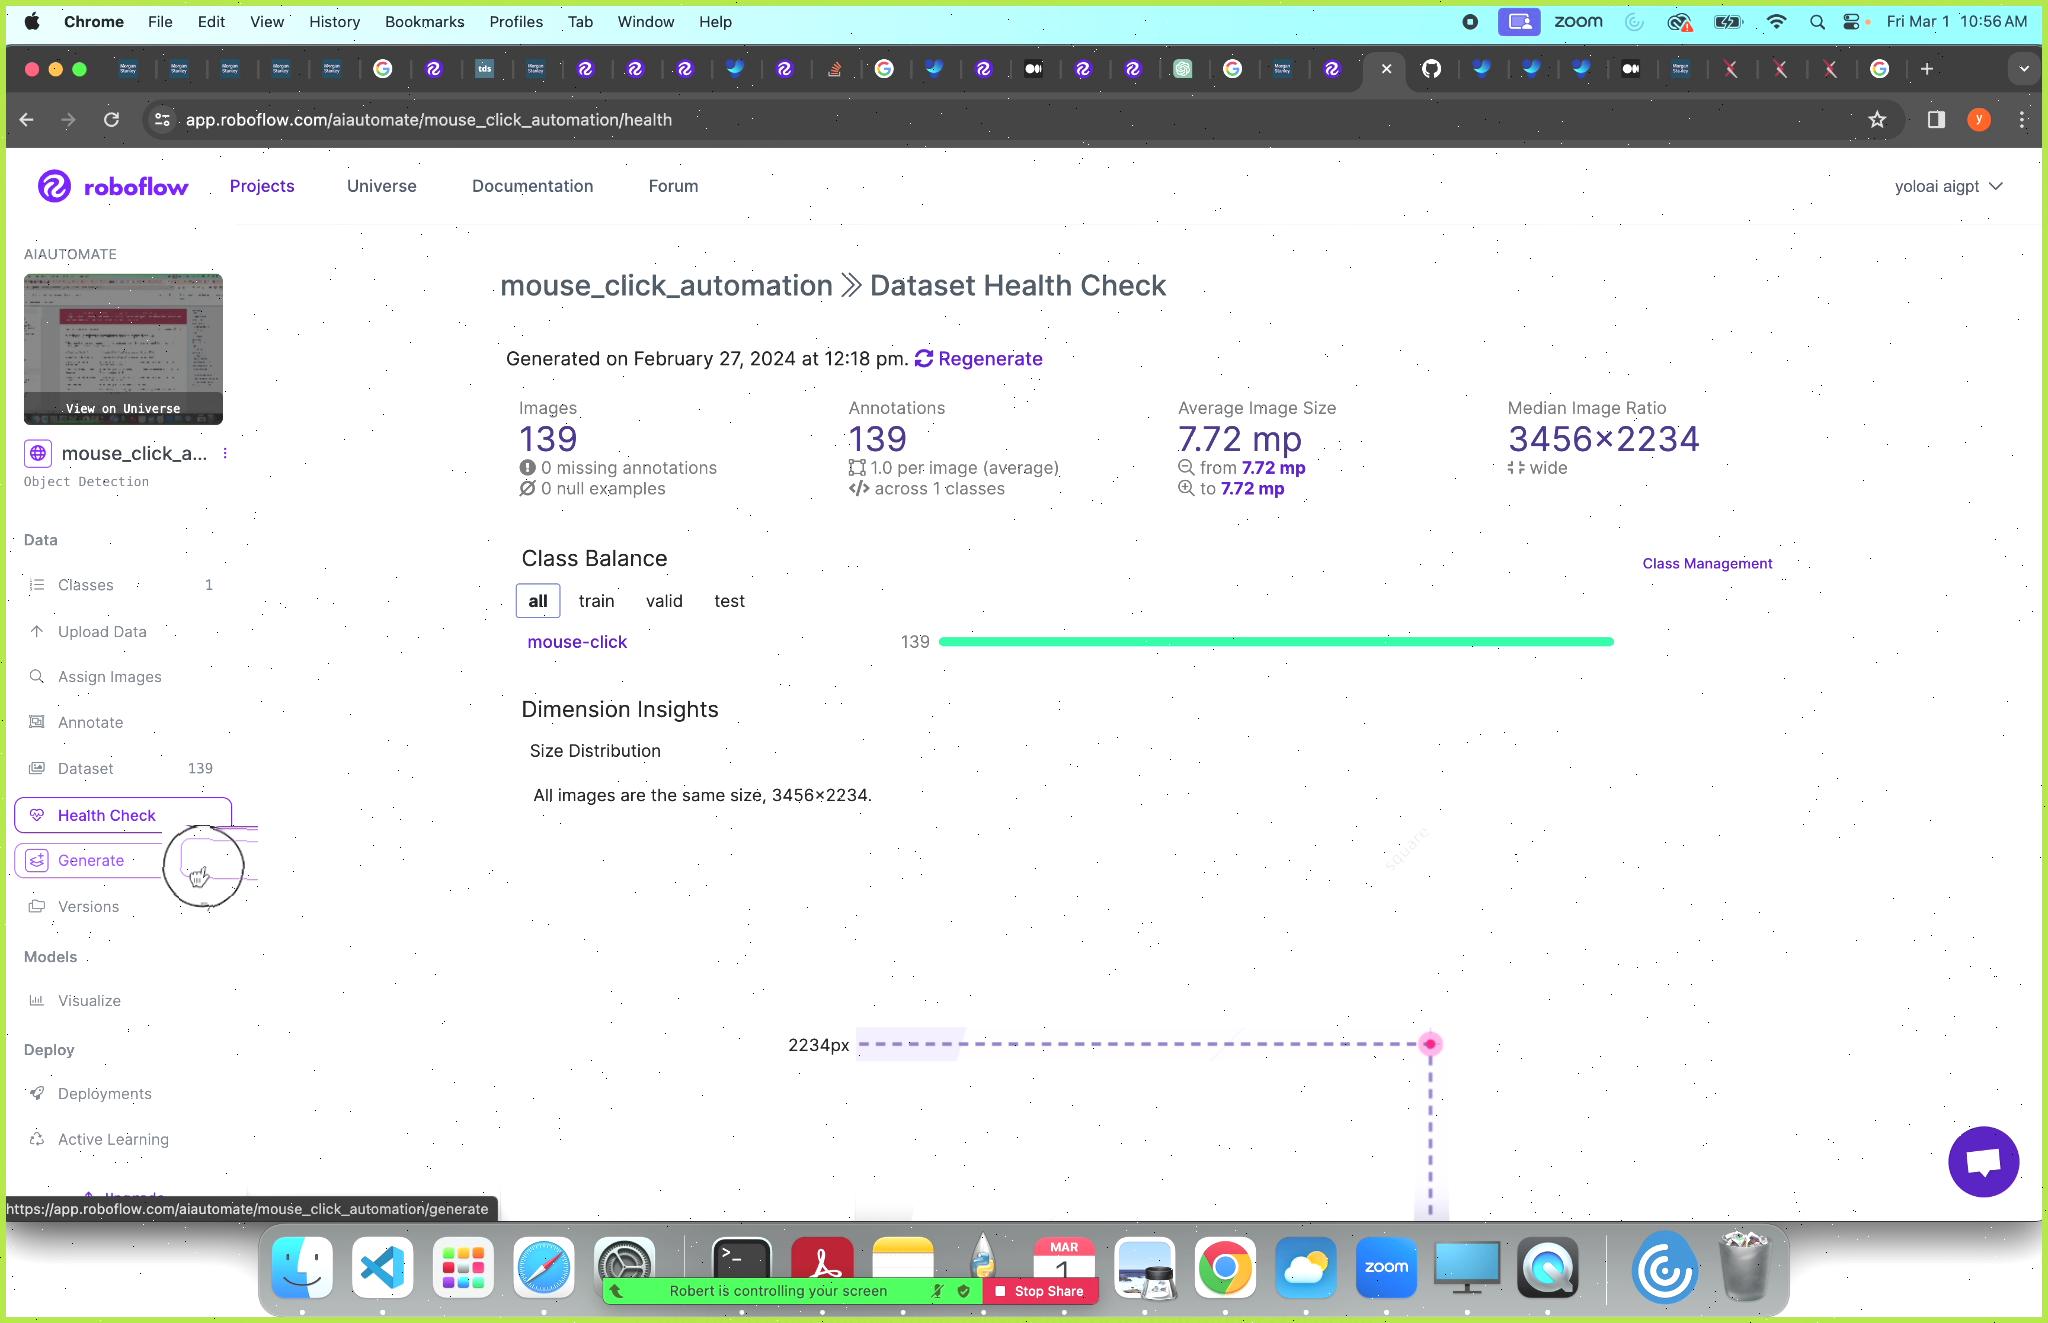Click the Roboflow logo

pyautogui.click(x=113, y=186)
